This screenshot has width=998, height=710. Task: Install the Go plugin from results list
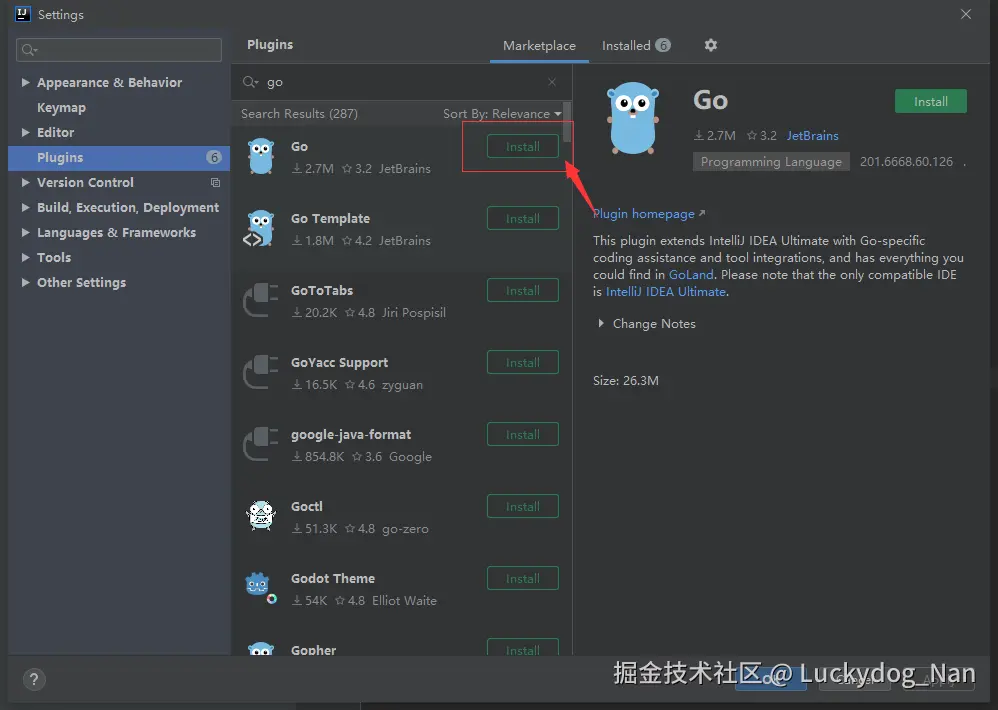(x=523, y=146)
